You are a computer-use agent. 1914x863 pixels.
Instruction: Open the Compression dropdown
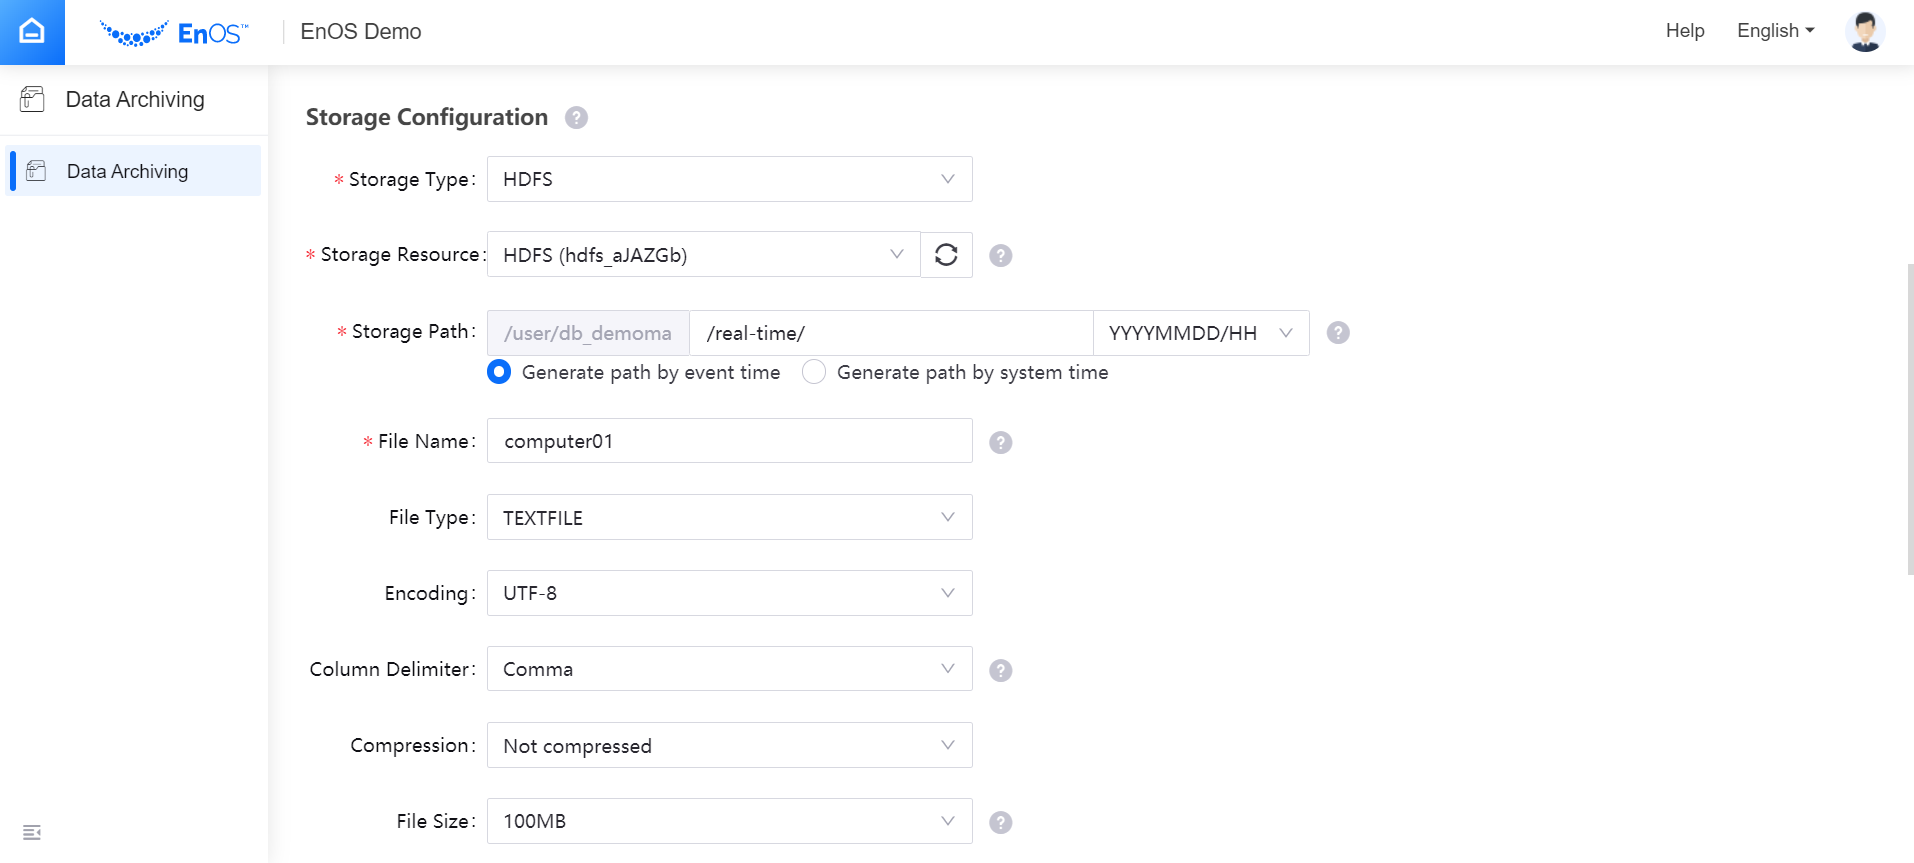[730, 745]
